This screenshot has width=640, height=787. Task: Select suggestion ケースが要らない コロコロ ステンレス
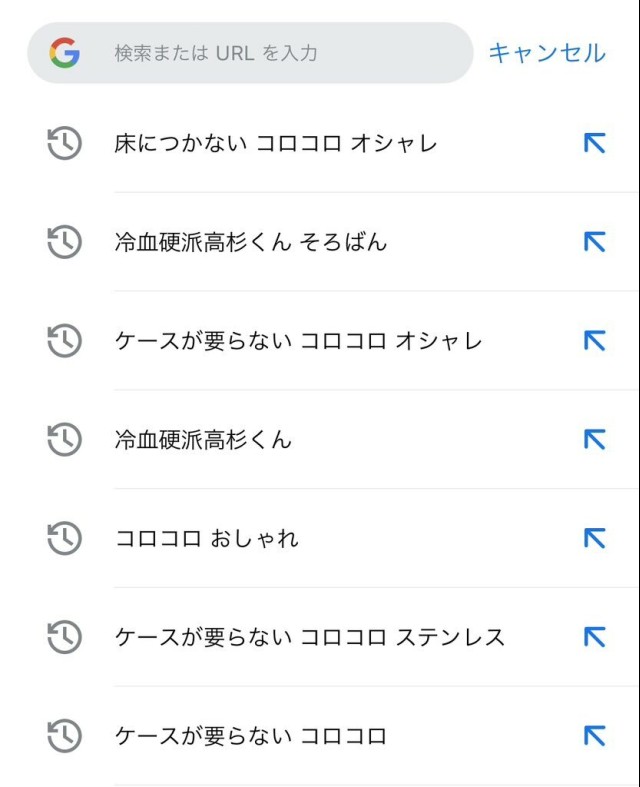pyautogui.click(x=309, y=637)
